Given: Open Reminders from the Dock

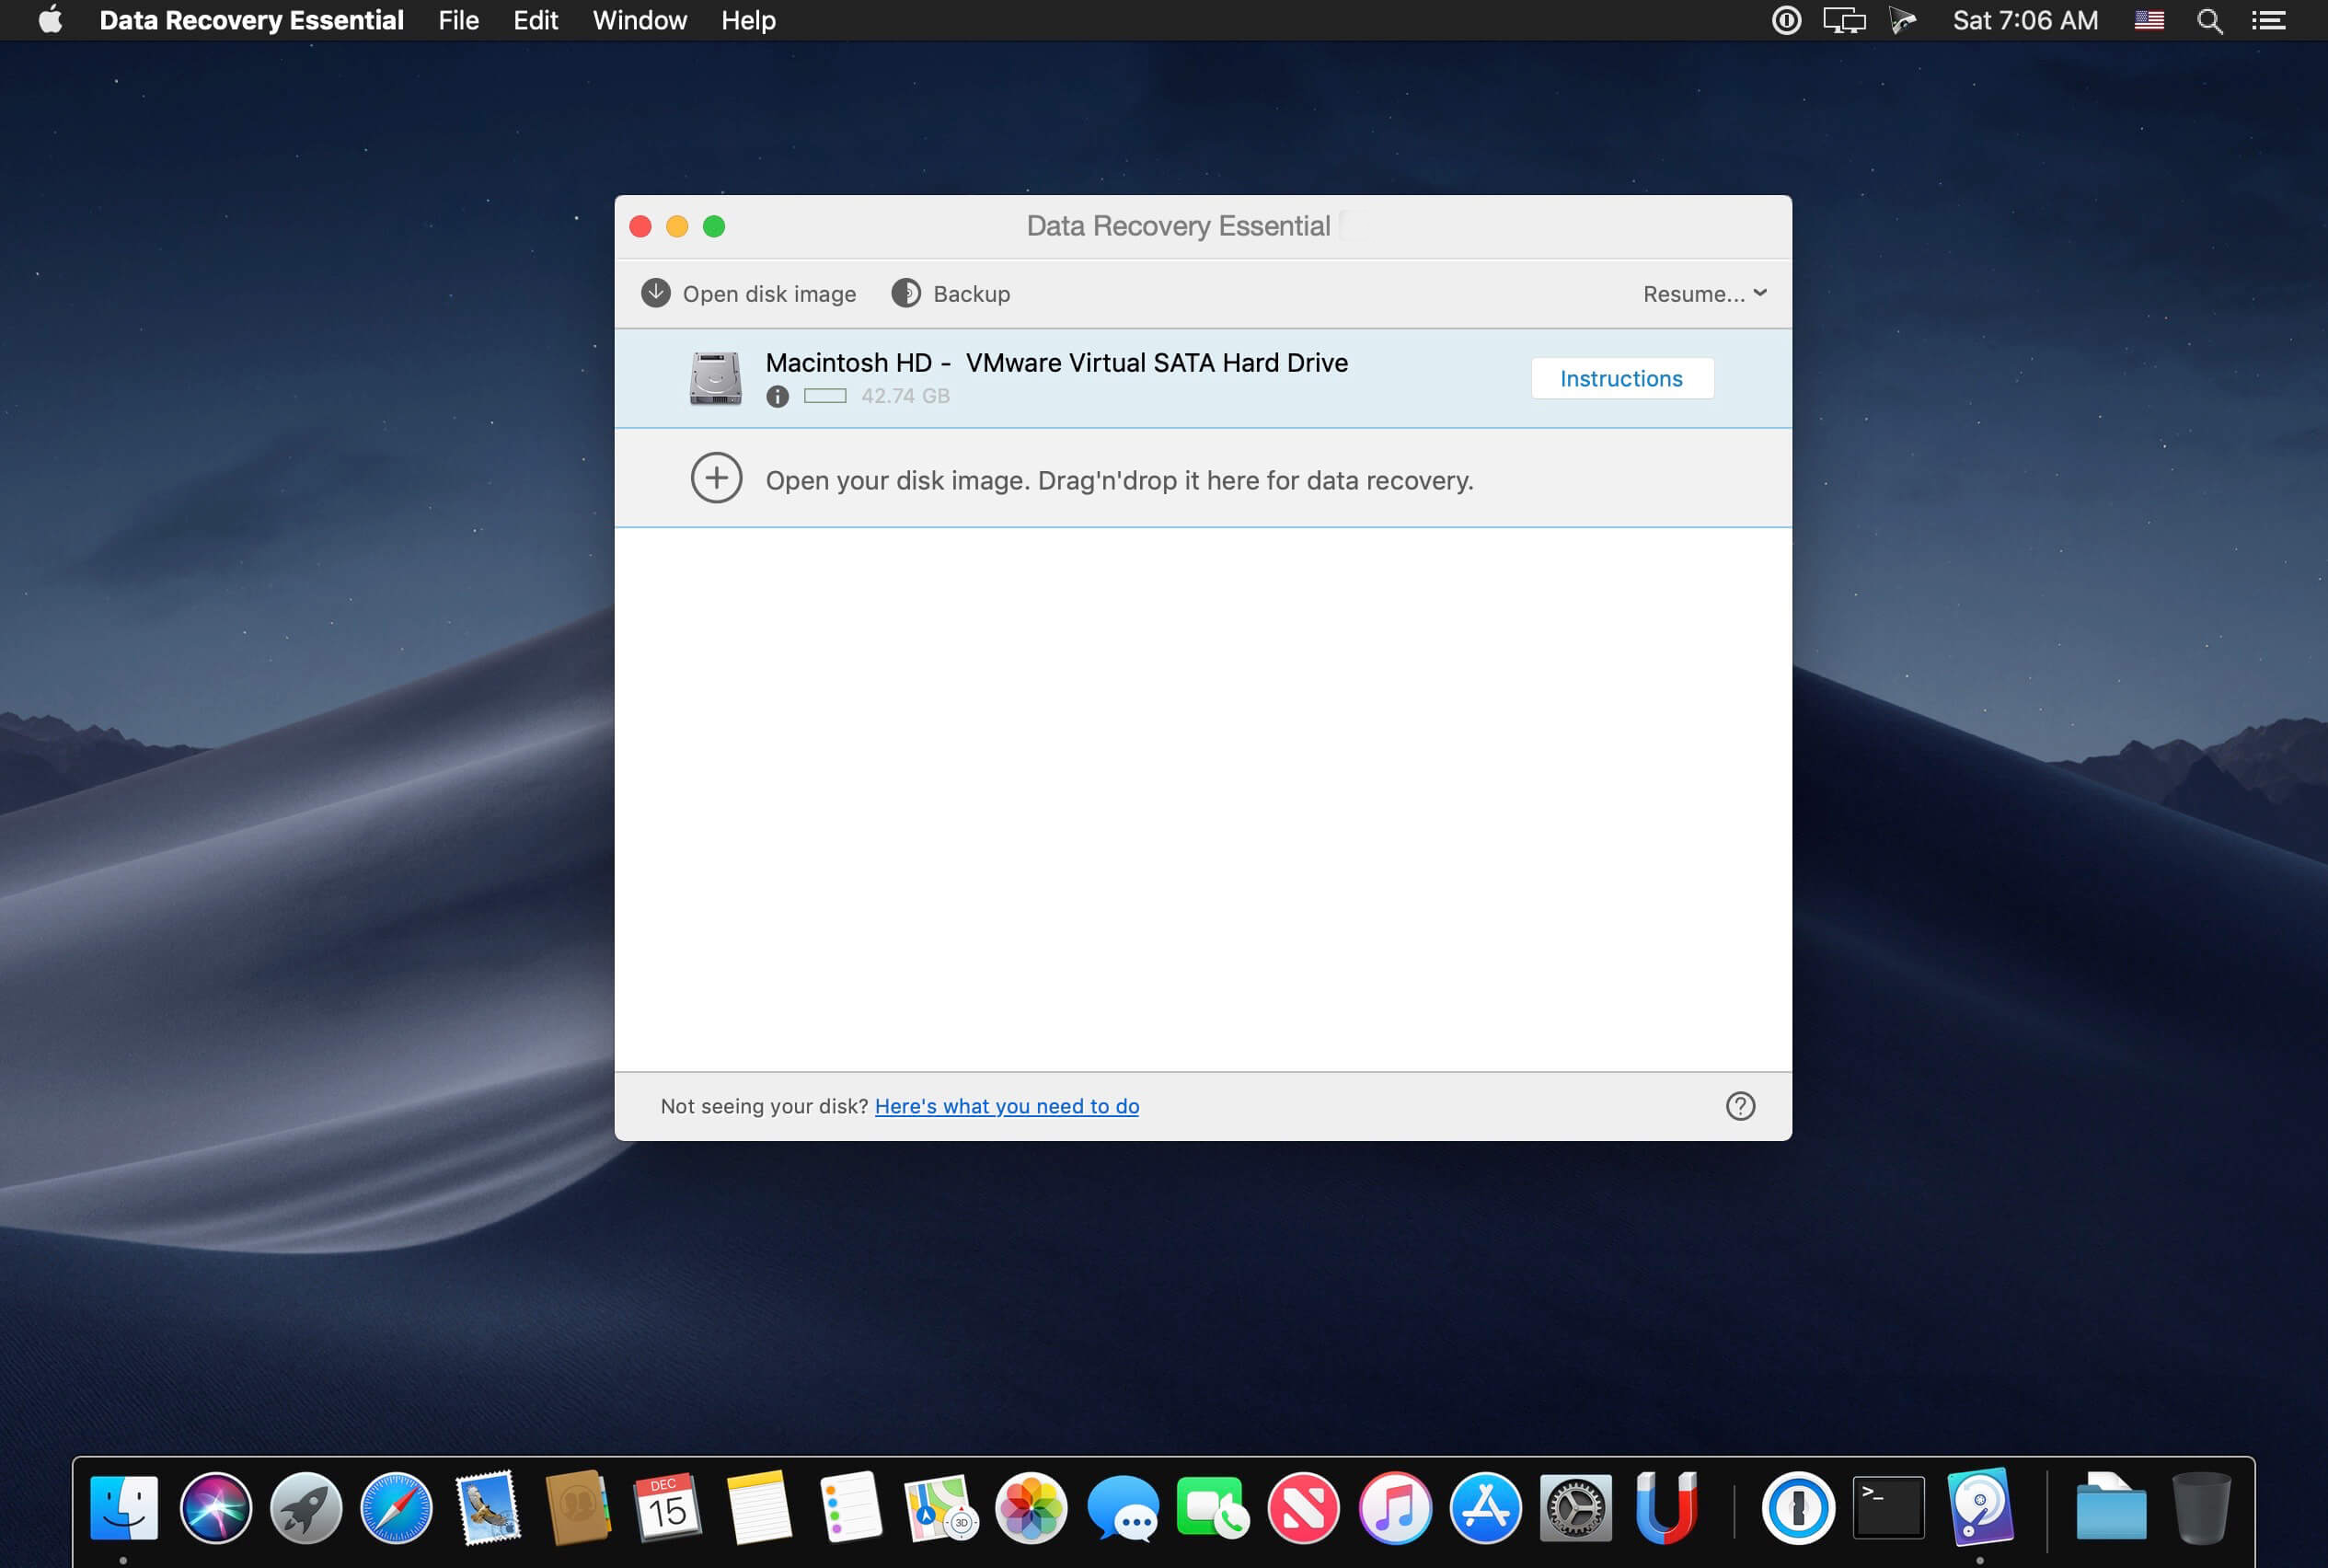Looking at the screenshot, I should click(850, 1507).
